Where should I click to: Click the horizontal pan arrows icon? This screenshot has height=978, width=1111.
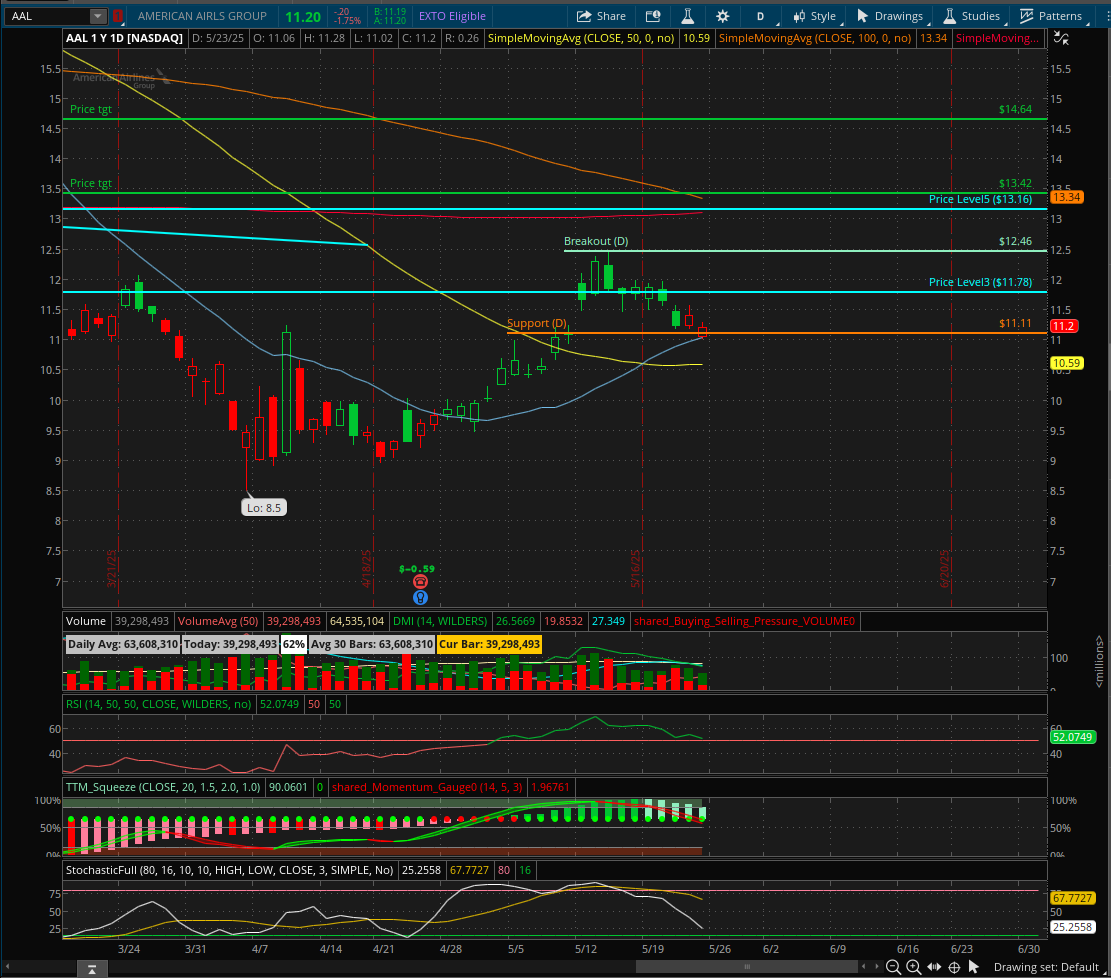[x=934, y=967]
